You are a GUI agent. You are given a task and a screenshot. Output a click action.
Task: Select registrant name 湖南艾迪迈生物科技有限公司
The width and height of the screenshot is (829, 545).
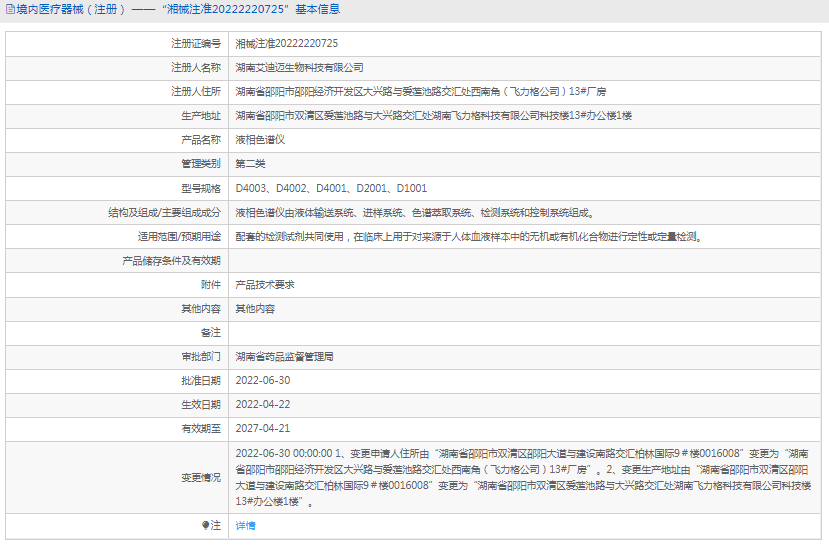(299, 68)
